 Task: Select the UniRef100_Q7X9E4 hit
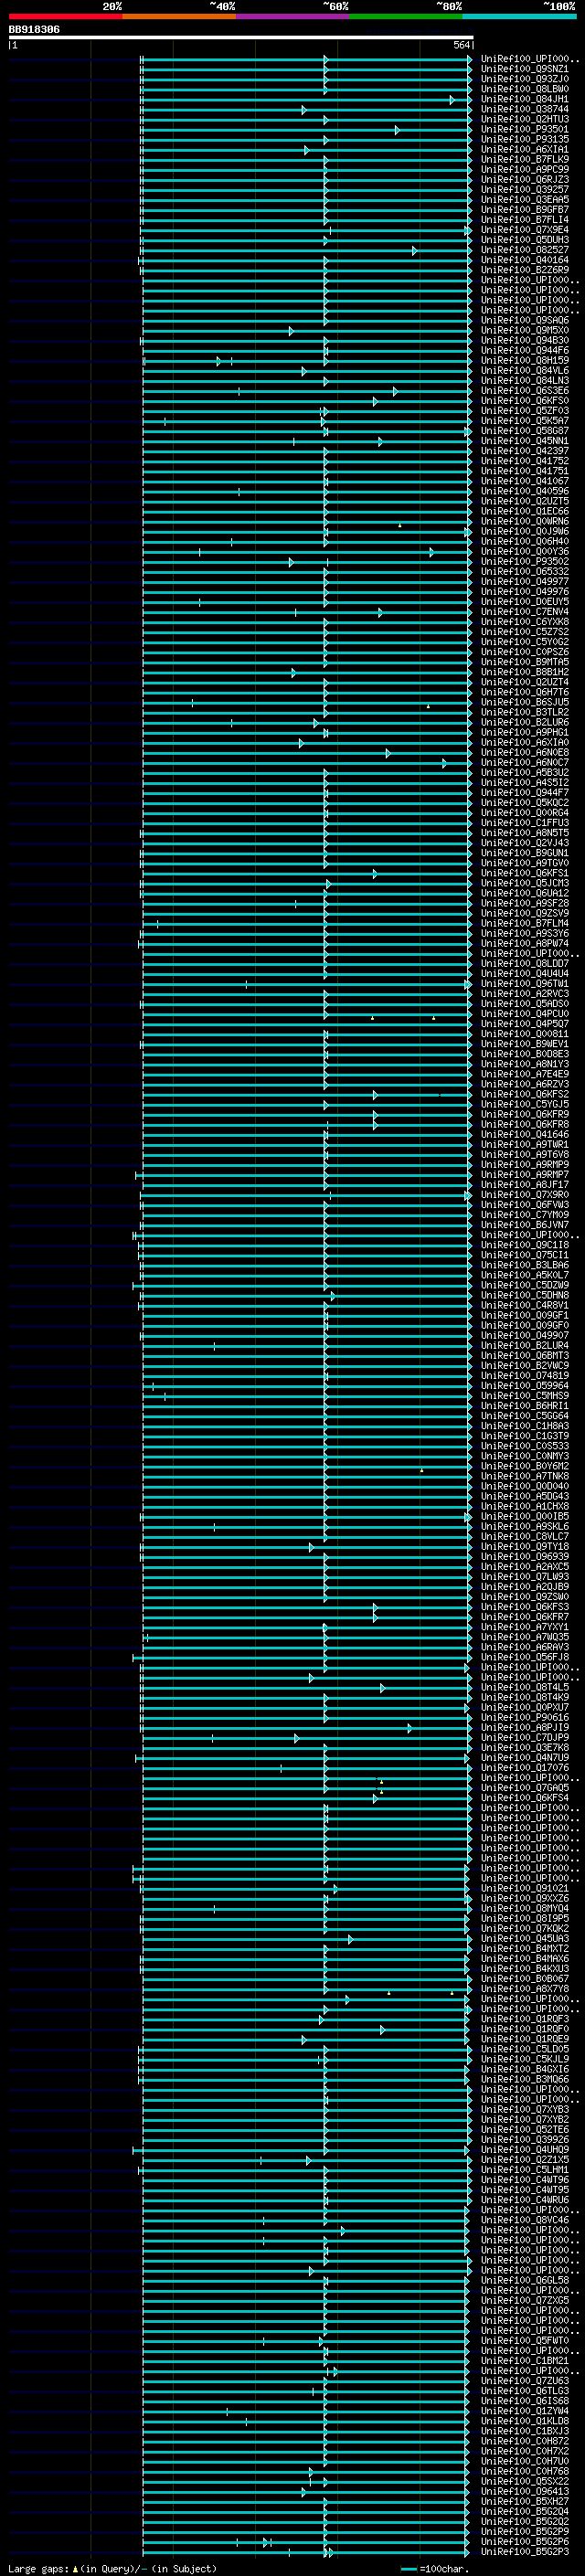click(525, 230)
